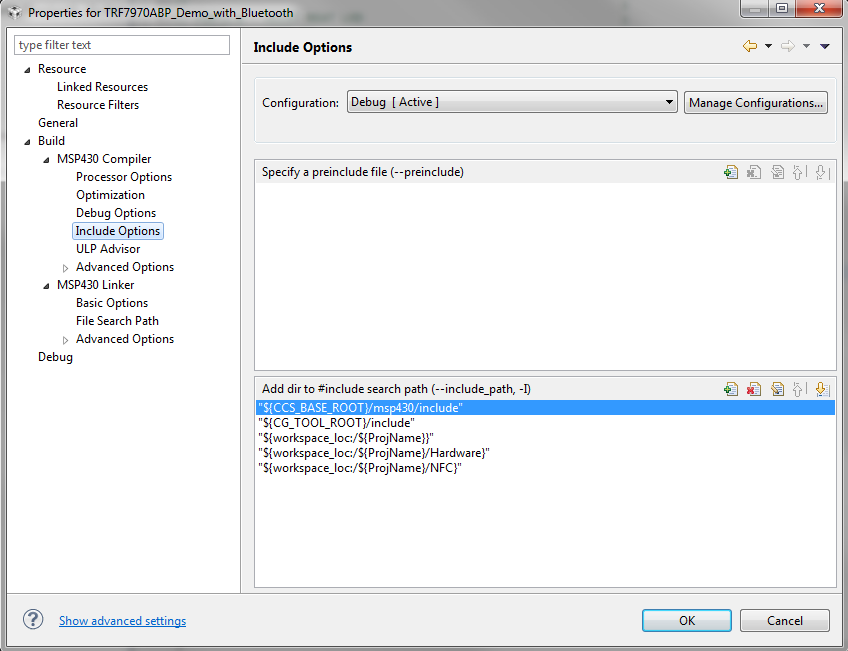Click the forward navigation arrow icon
The width and height of the screenshot is (848, 651).
(x=787, y=46)
